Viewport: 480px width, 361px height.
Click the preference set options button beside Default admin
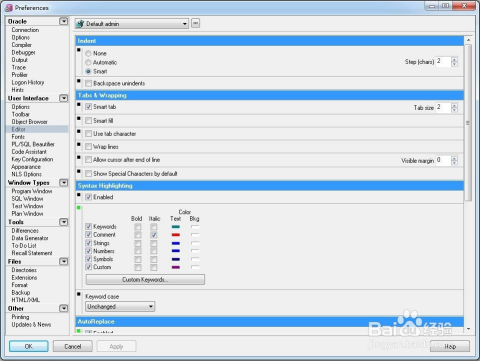pos(196,23)
